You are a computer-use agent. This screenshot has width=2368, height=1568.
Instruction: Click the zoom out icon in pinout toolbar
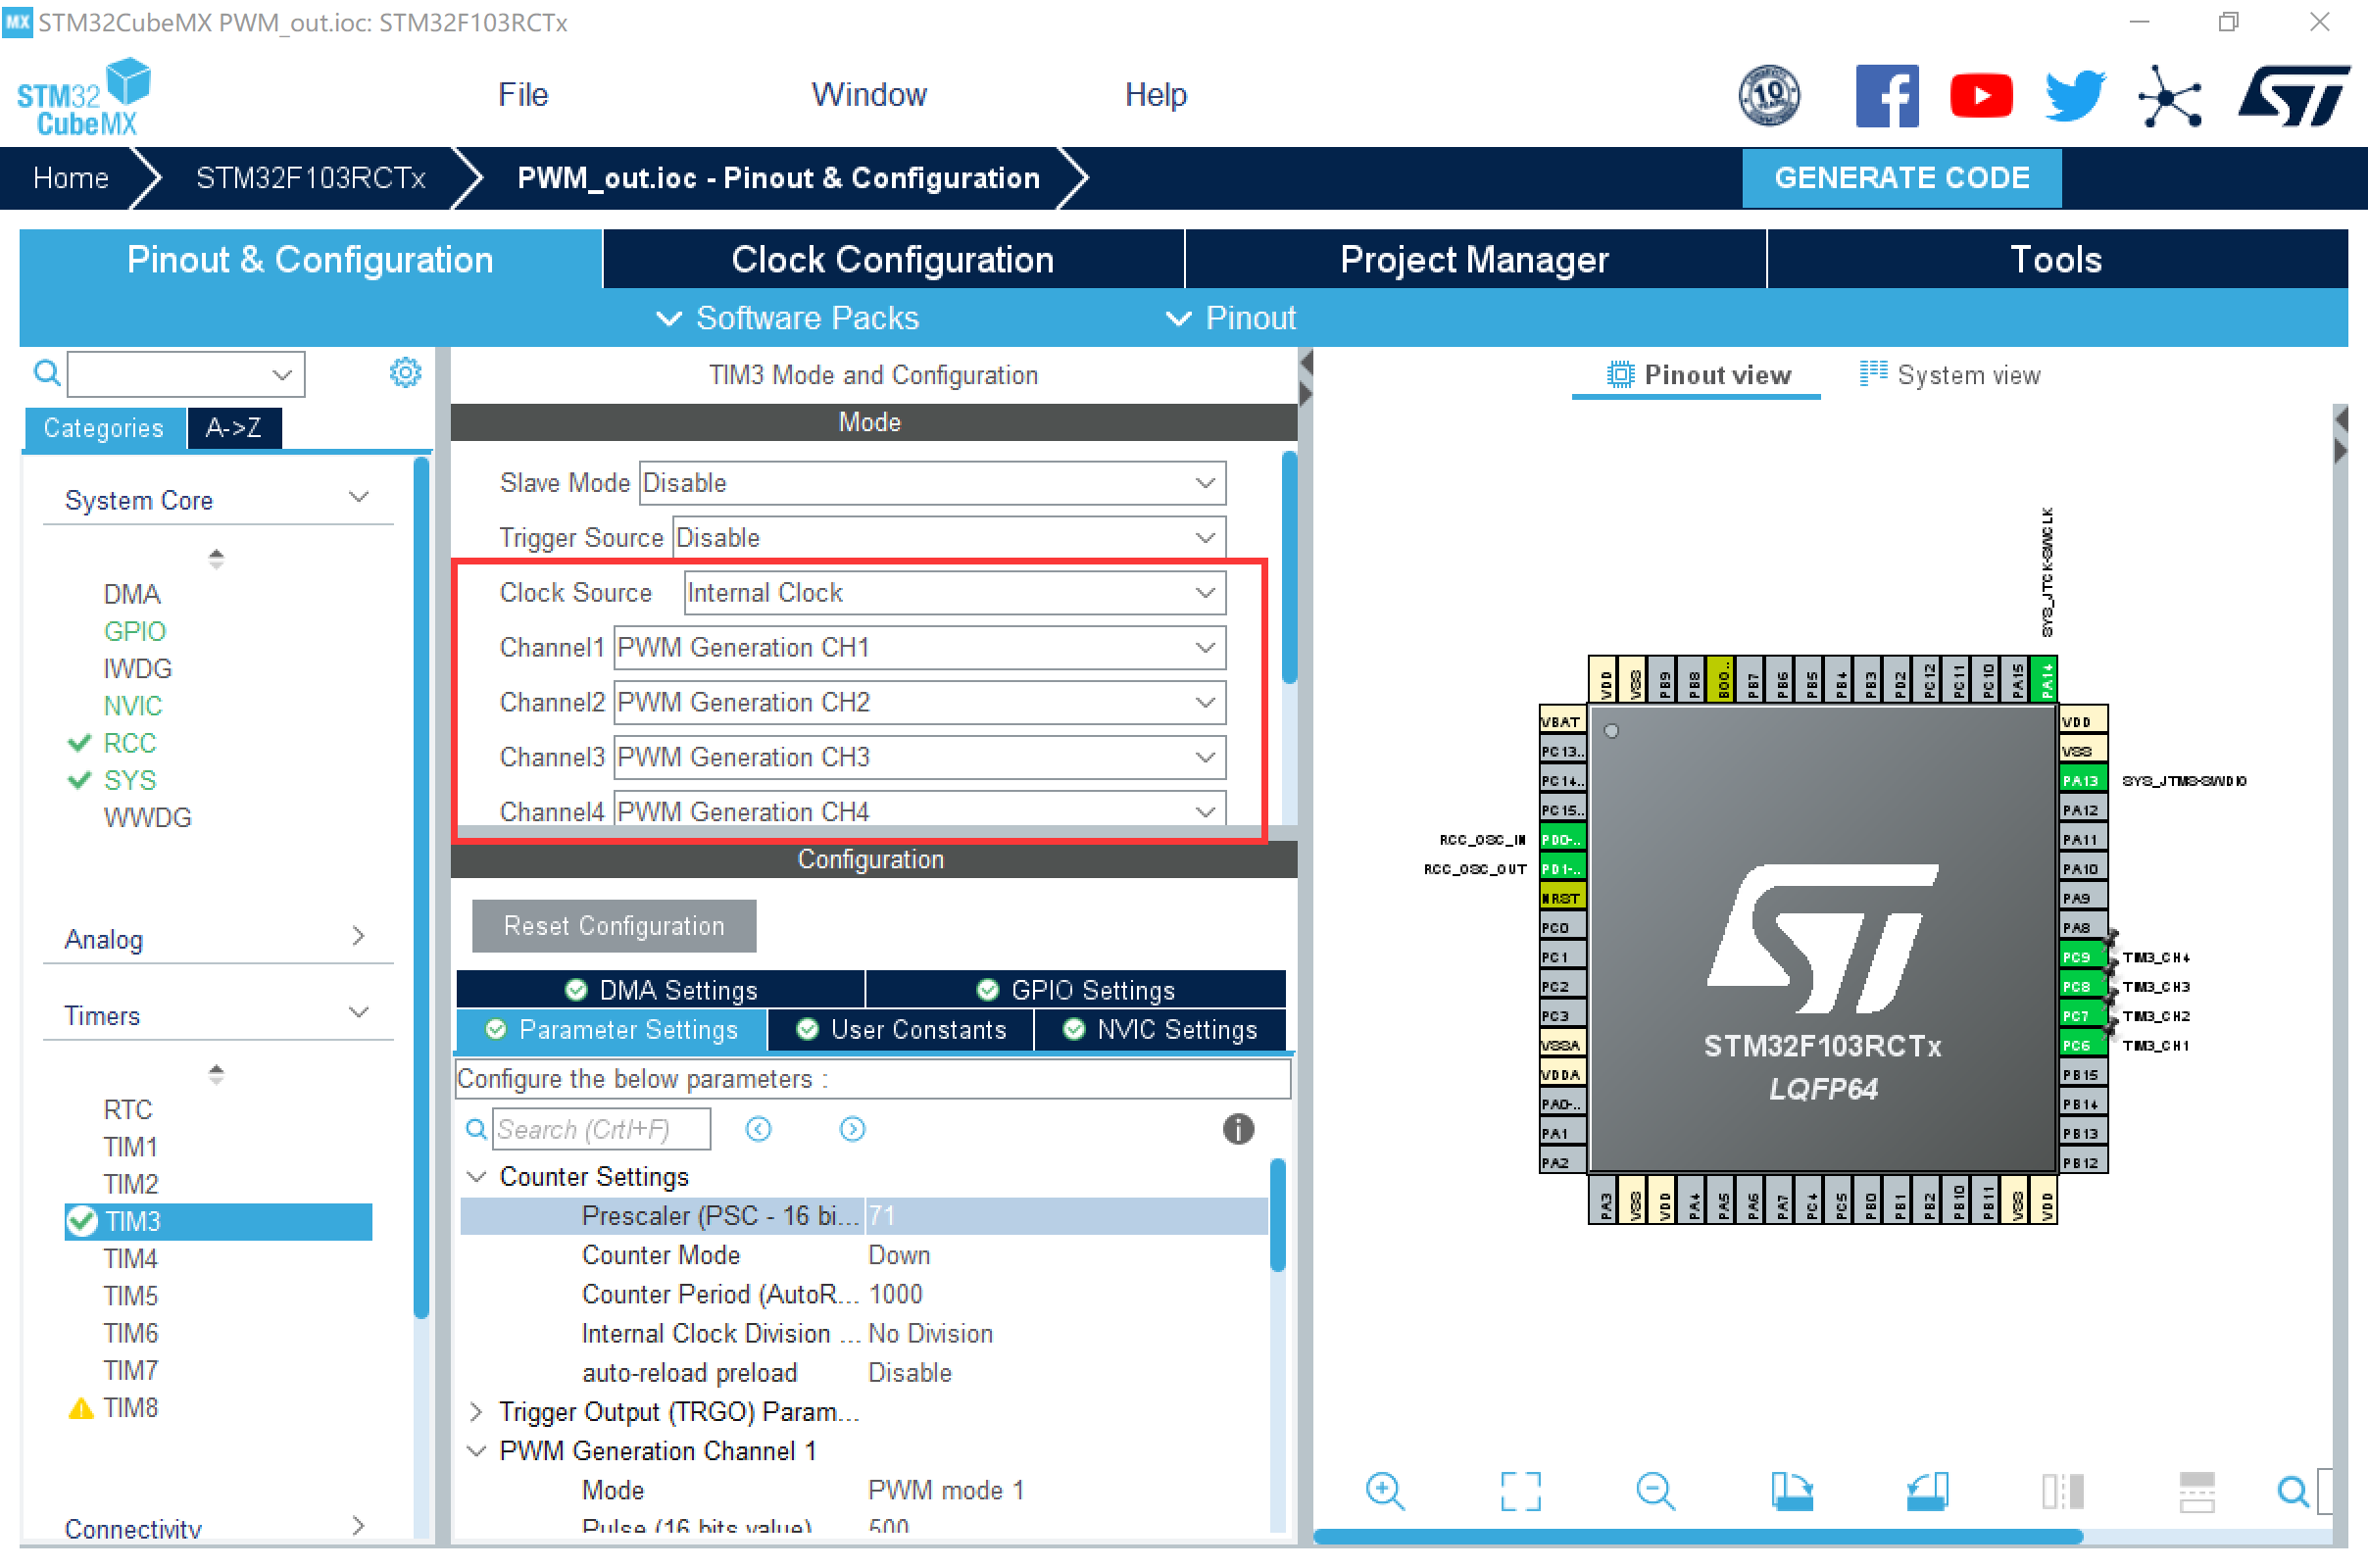[1655, 1491]
